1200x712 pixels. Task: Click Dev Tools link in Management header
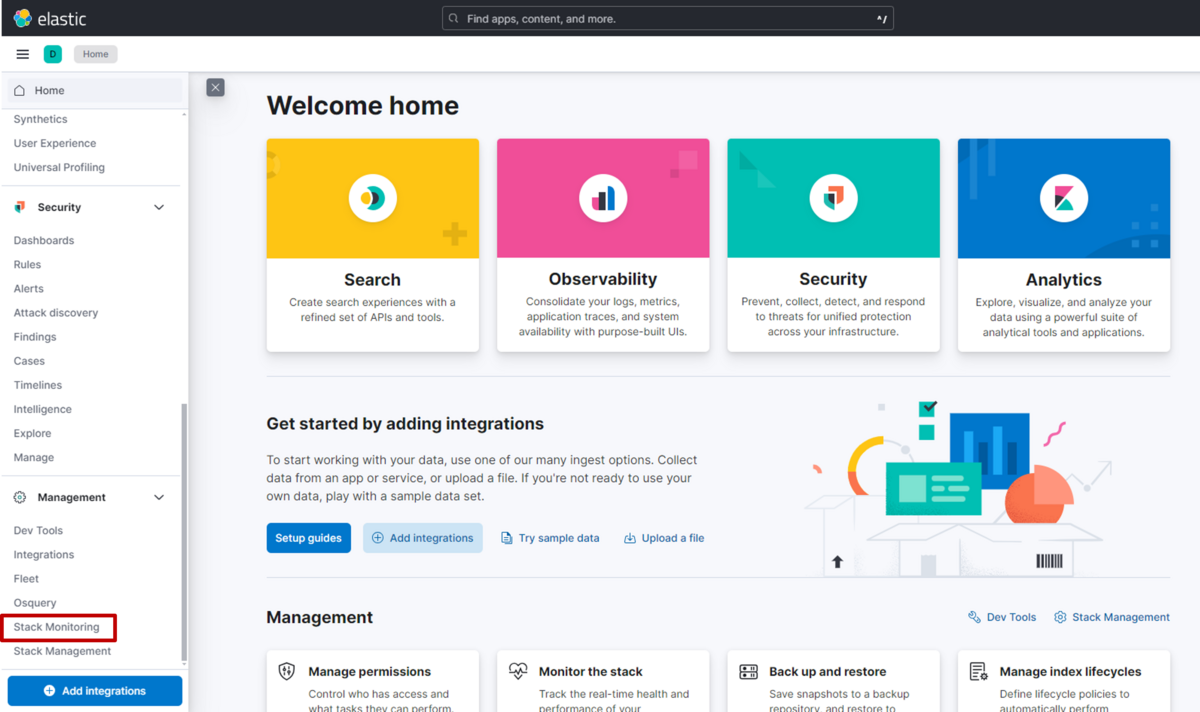click(x=1011, y=617)
